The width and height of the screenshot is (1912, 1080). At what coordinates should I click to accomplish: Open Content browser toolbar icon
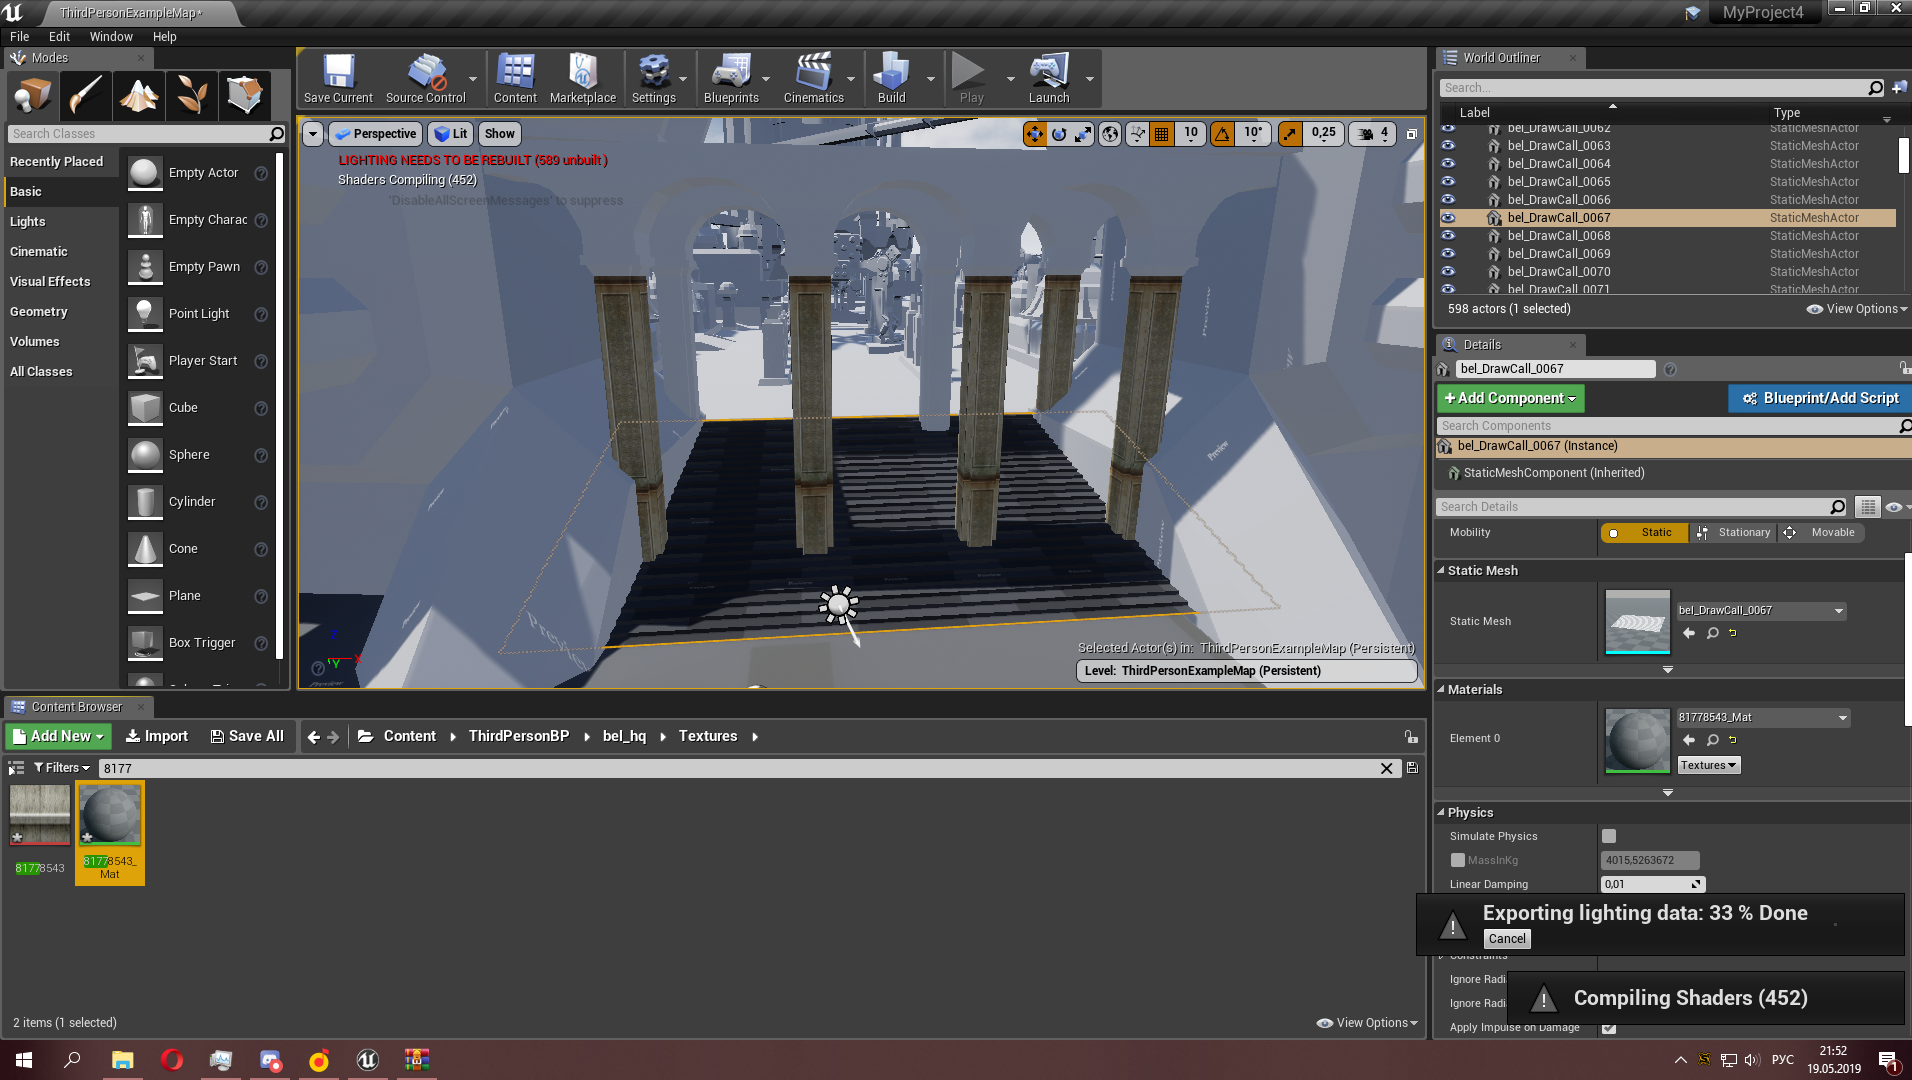[515, 78]
